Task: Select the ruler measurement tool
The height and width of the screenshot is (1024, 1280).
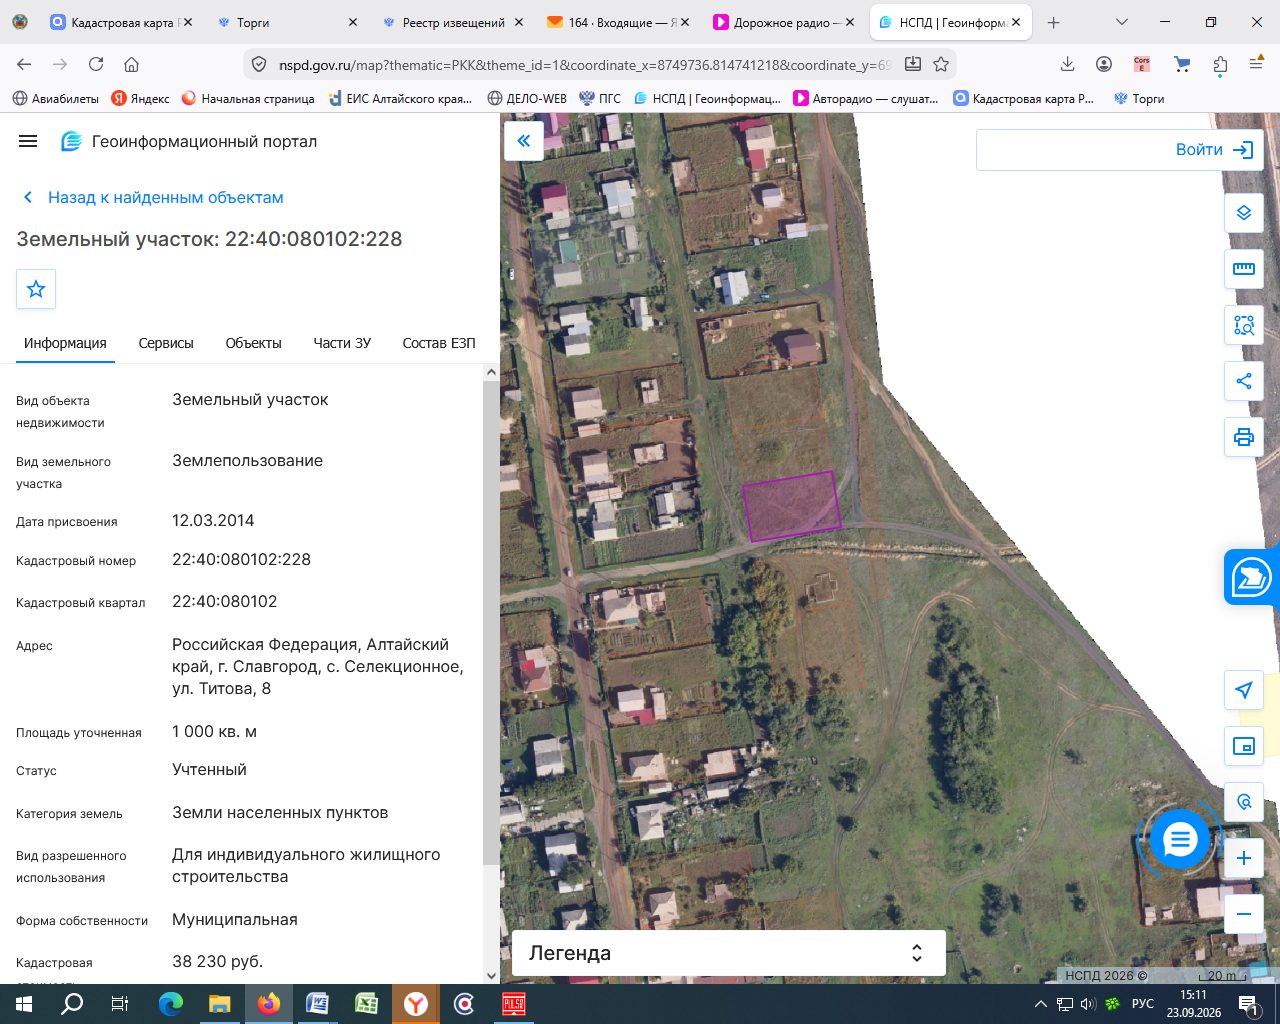Action: pos(1244,269)
